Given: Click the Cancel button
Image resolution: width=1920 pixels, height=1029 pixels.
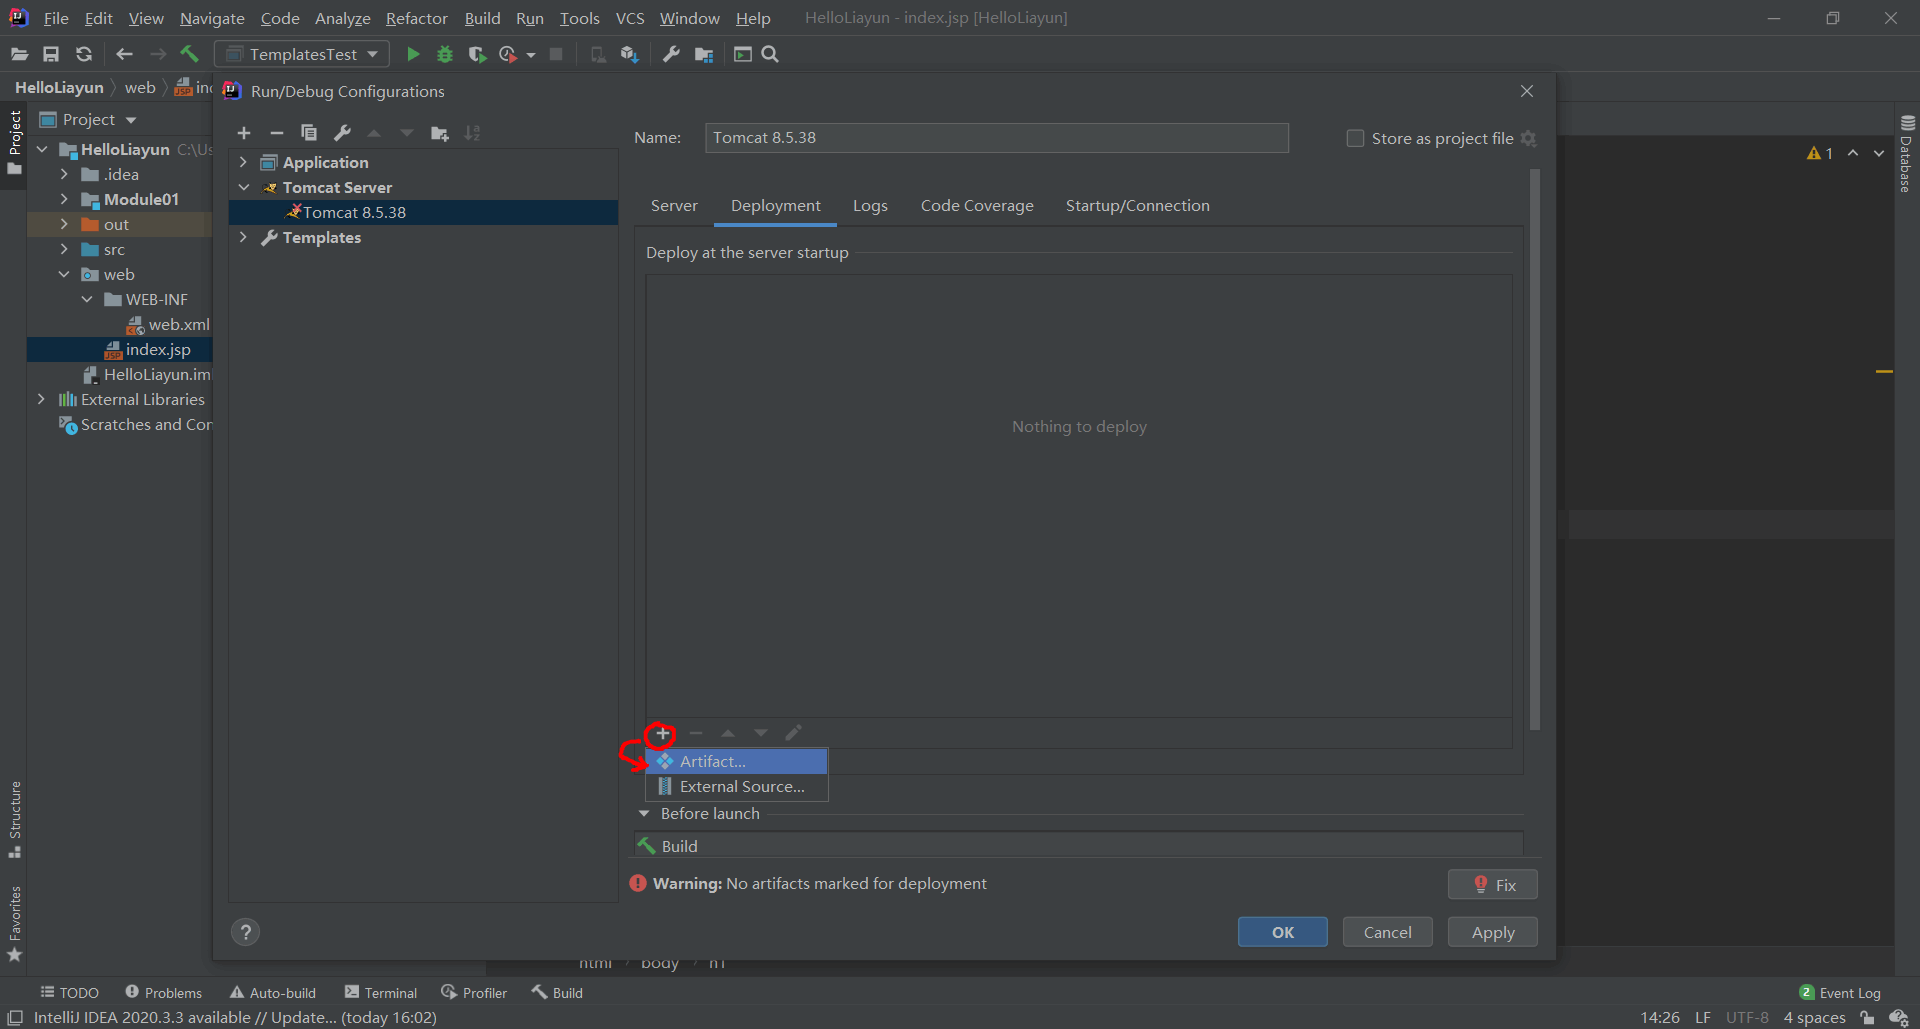Looking at the screenshot, I should click(x=1387, y=932).
